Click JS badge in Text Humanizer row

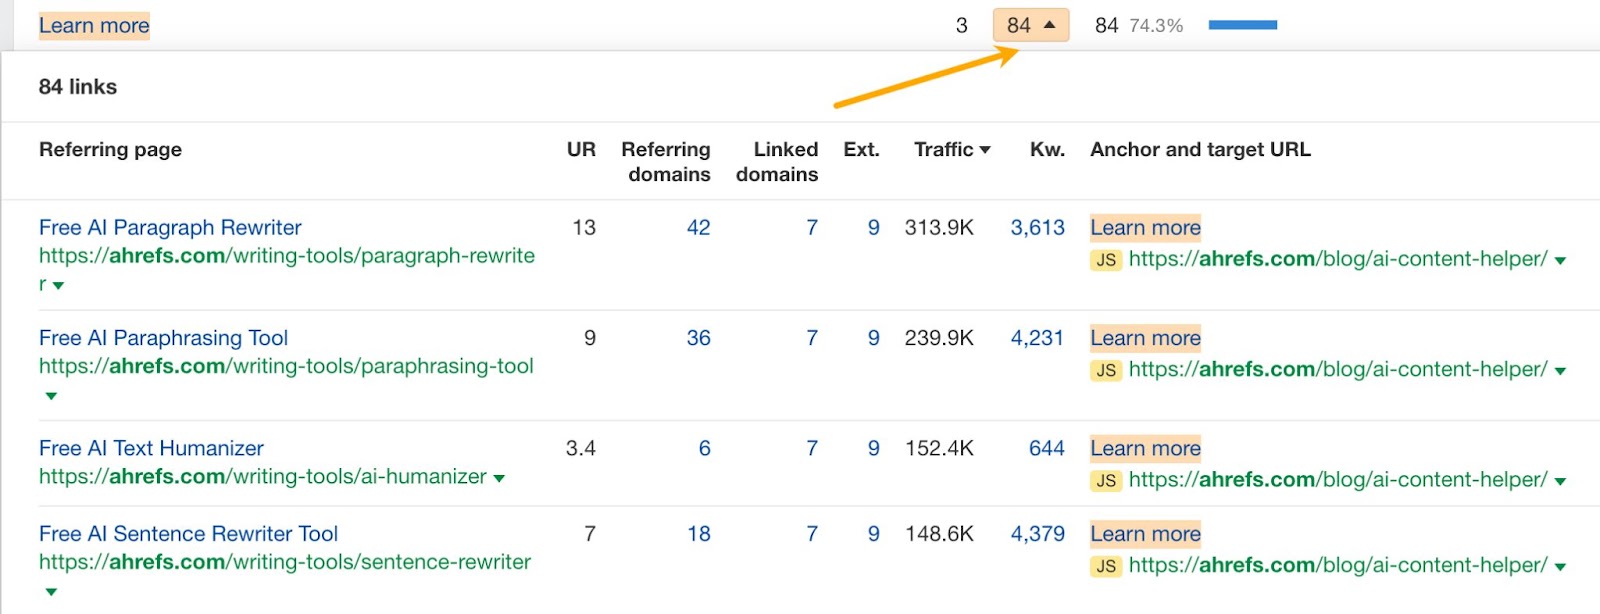[1105, 480]
